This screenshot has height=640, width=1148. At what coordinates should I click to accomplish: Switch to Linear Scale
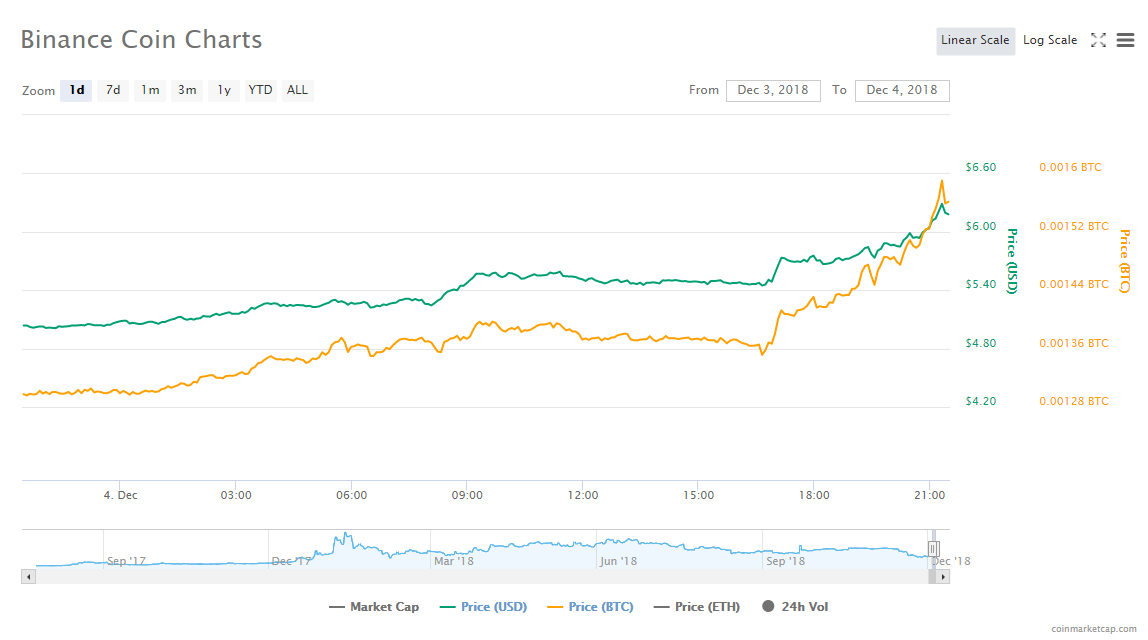[975, 41]
